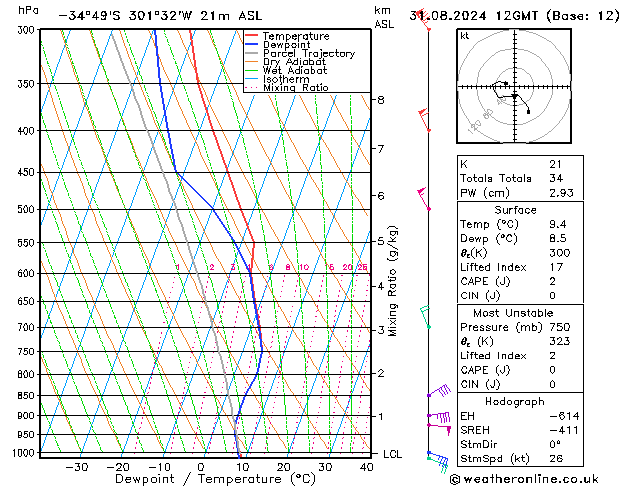This screenshot has height=486, width=629.
Task: Click the surface CAPE value 2
Action: point(552,281)
